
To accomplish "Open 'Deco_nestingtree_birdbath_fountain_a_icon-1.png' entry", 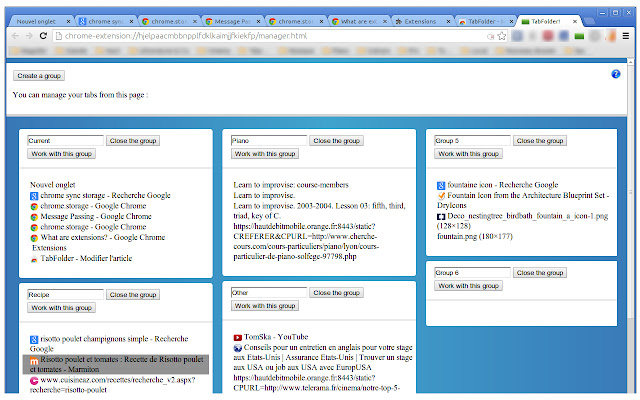I will click(523, 220).
